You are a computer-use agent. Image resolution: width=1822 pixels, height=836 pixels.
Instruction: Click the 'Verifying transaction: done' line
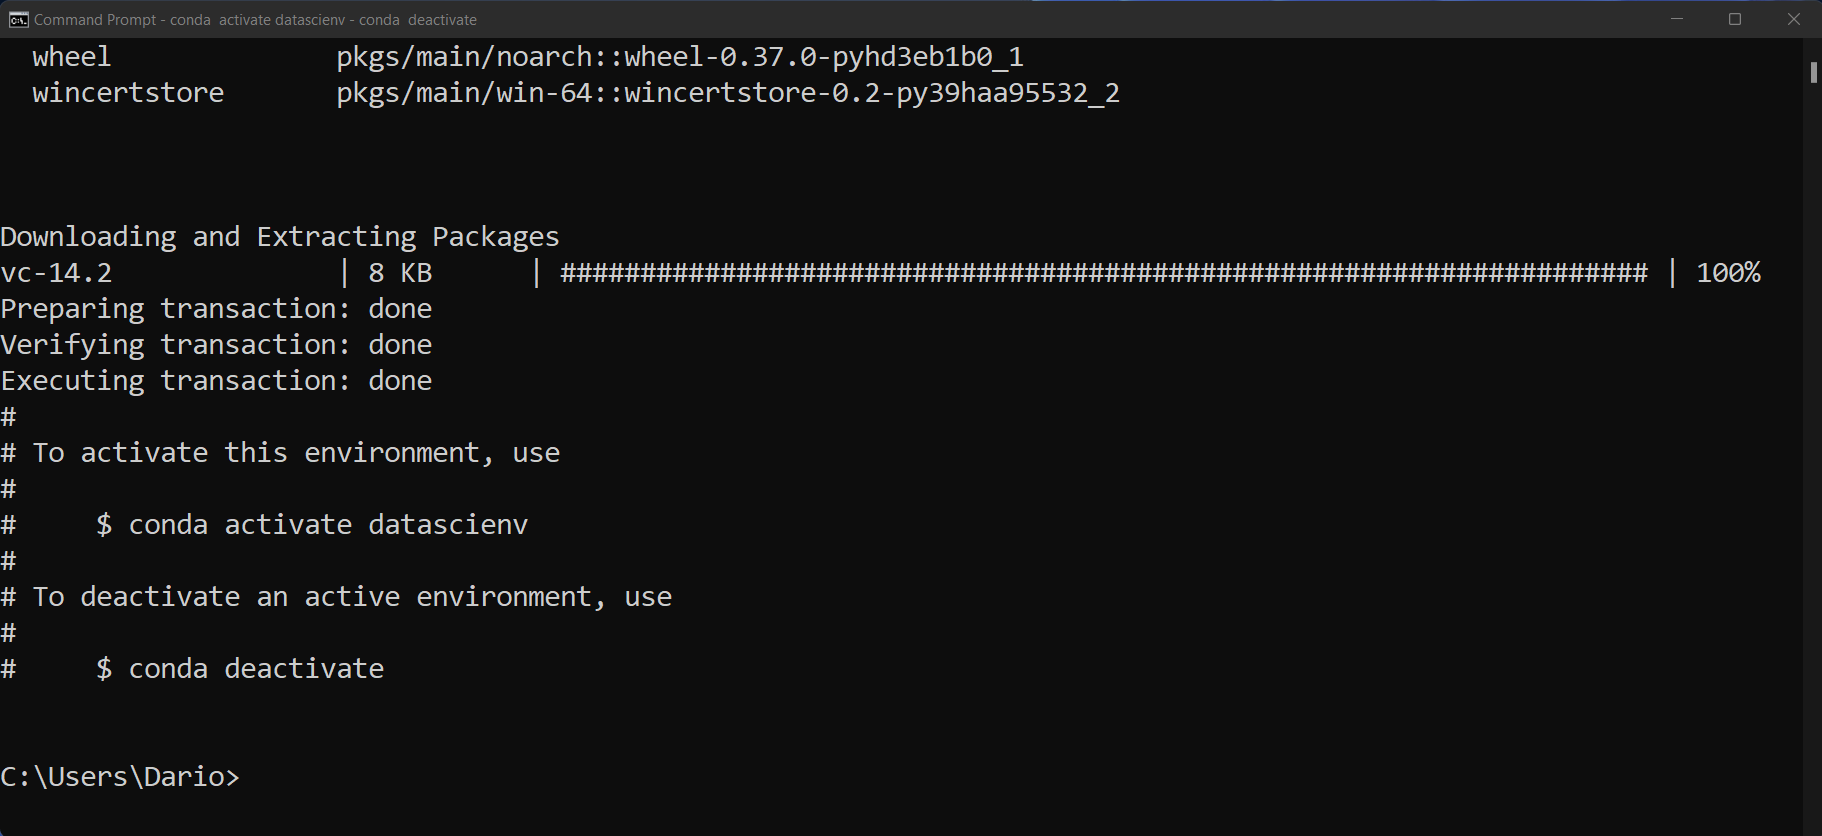pos(216,345)
